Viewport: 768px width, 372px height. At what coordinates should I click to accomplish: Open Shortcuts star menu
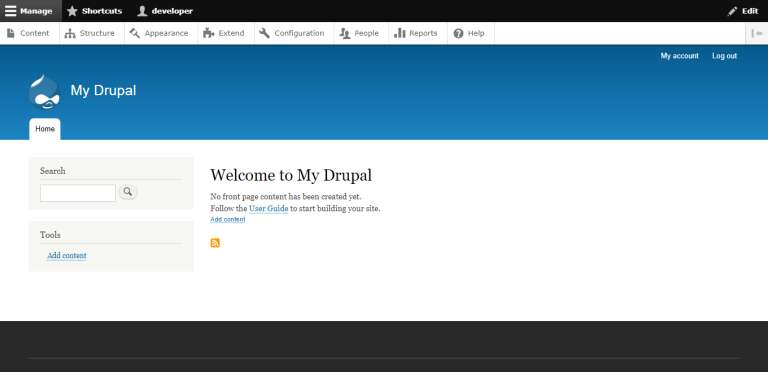pyautogui.click(x=95, y=11)
